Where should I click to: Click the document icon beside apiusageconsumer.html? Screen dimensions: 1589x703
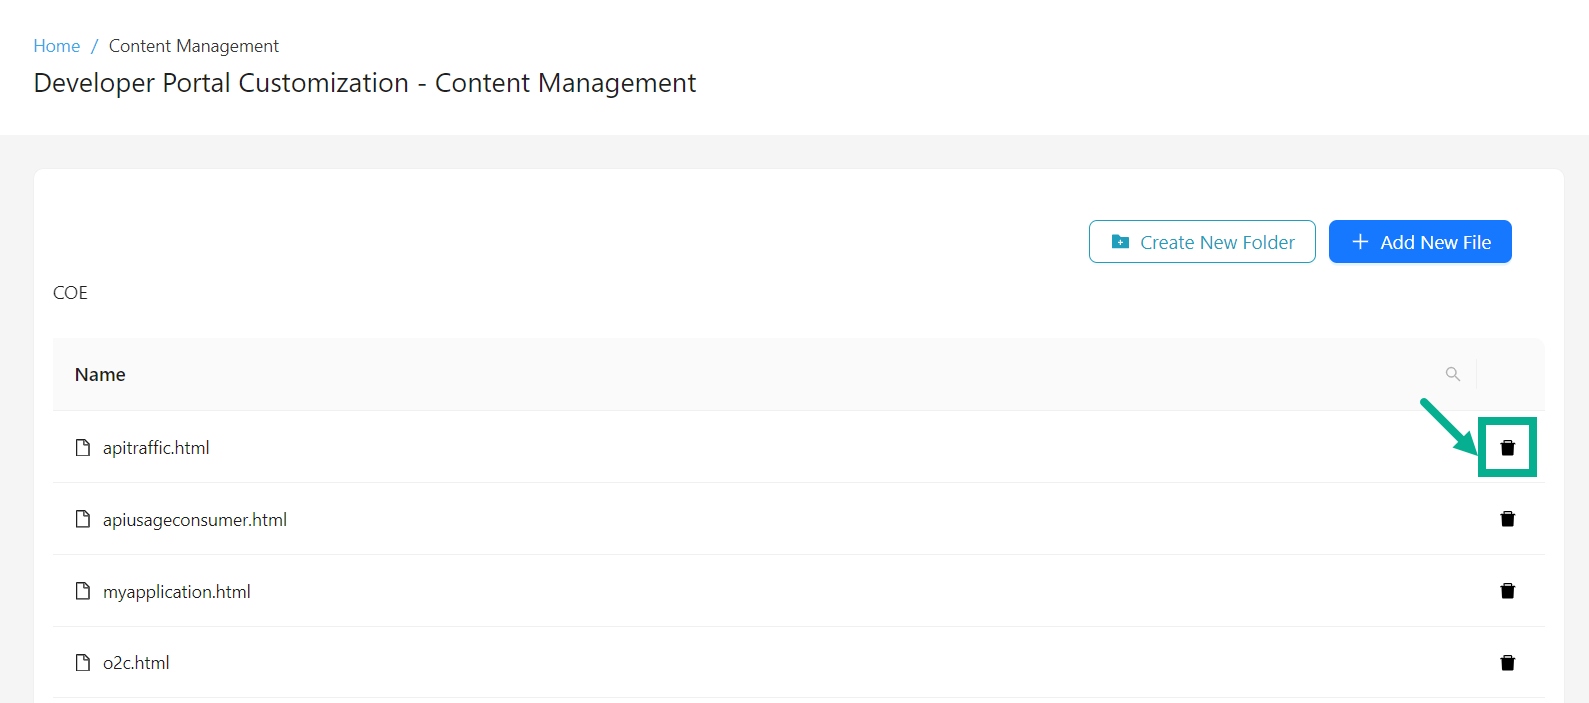[82, 519]
